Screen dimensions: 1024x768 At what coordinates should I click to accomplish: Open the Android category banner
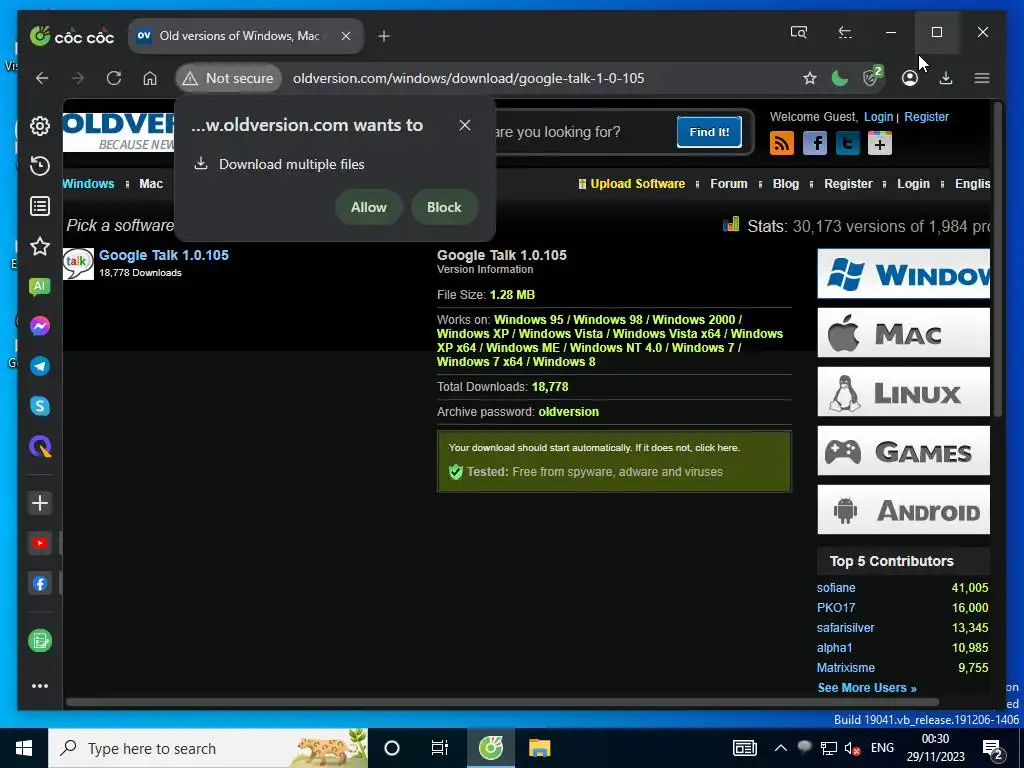904,509
